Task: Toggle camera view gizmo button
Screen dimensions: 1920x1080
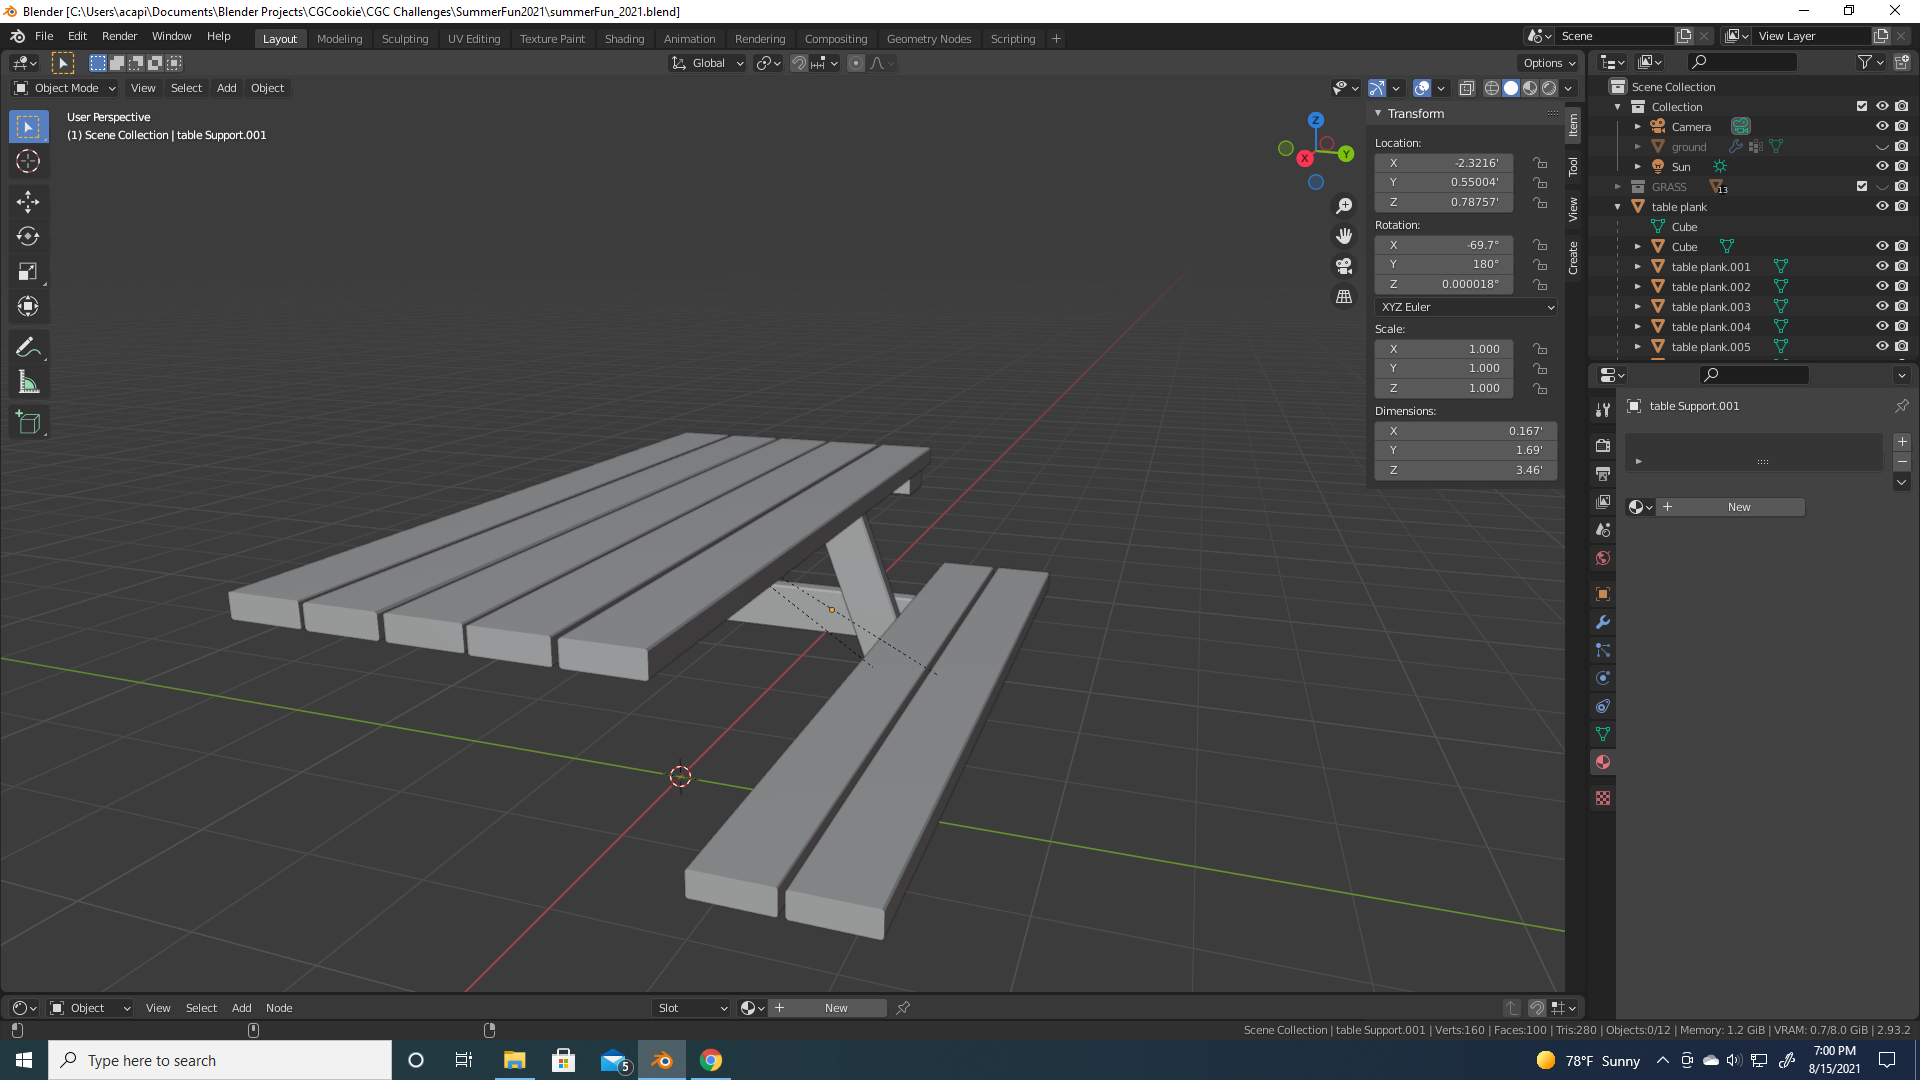Action: (1344, 266)
